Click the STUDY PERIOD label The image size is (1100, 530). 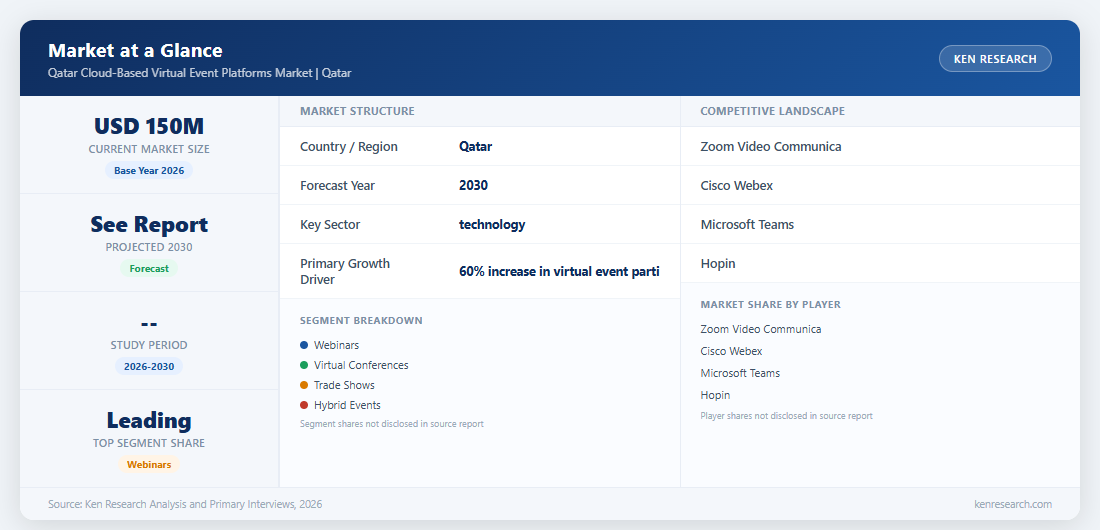(149, 345)
